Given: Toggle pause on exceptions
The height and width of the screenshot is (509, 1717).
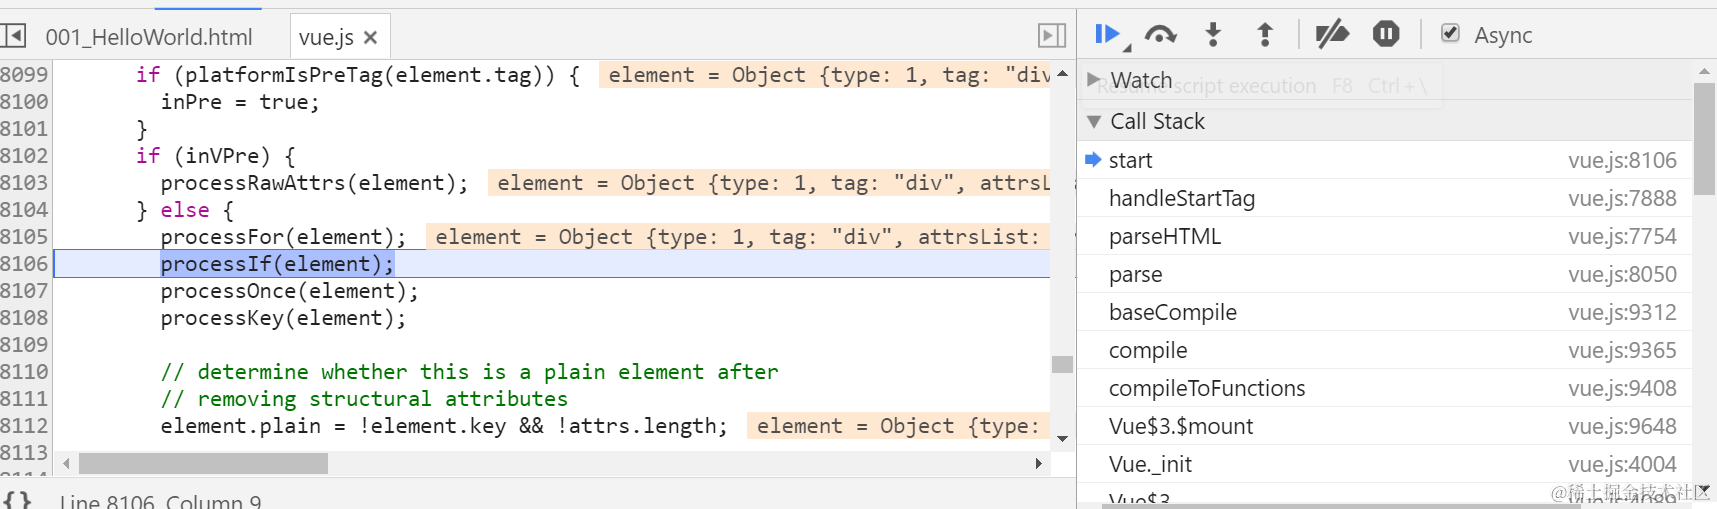Looking at the screenshot, I should coord(1386,35).
